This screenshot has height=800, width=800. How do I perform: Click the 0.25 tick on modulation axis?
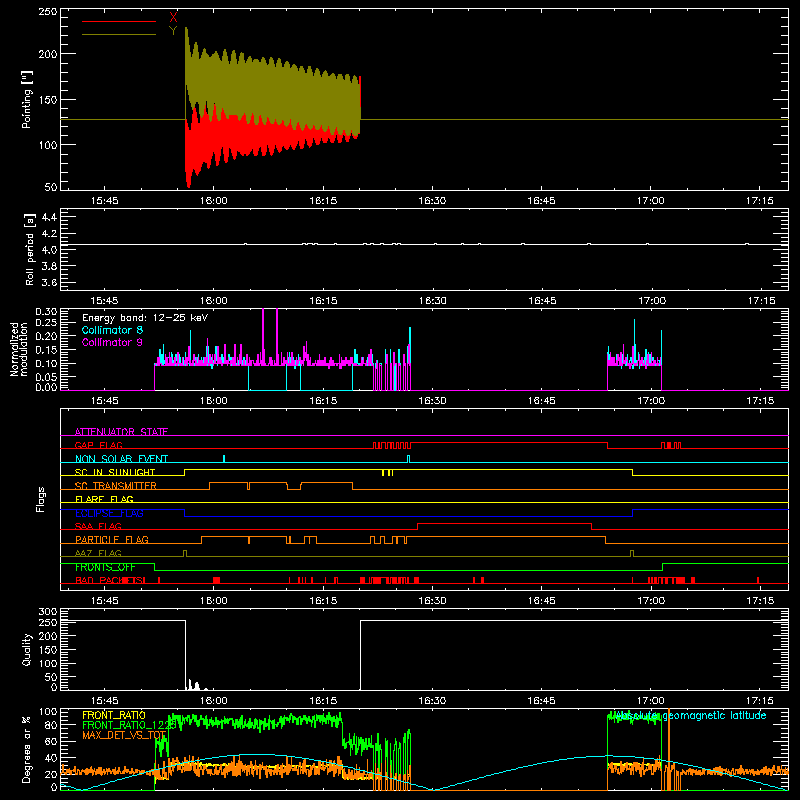click(x=46, y=322)
